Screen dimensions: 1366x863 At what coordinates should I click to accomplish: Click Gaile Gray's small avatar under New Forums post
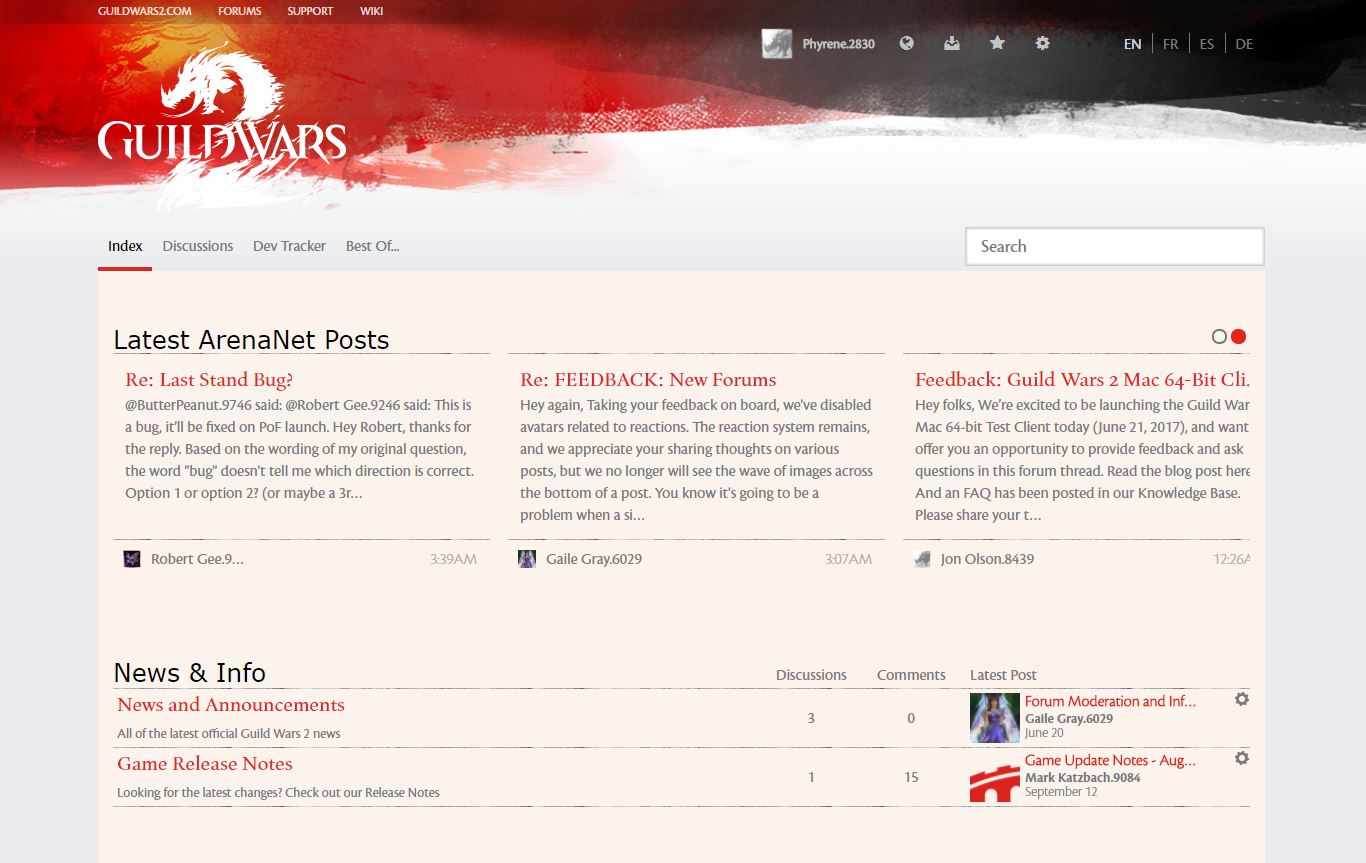click(527, 558)
